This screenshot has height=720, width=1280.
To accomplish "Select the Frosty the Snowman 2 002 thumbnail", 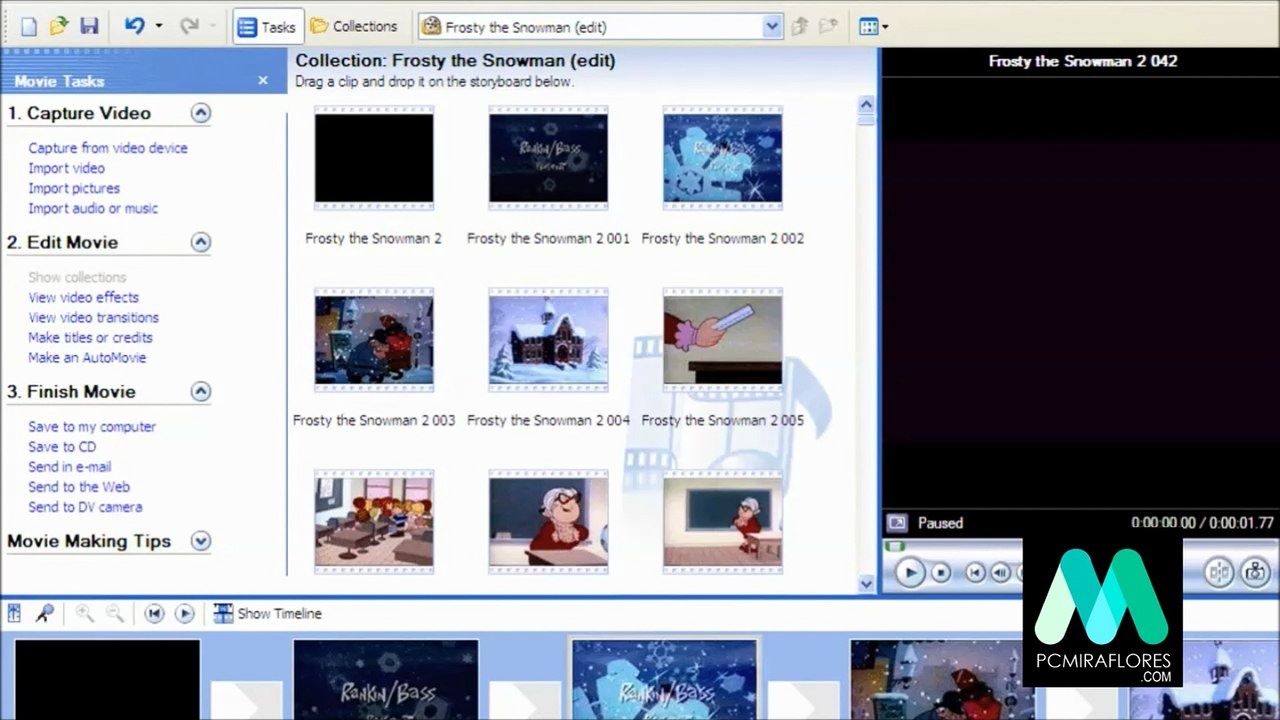I will (722, 158).
